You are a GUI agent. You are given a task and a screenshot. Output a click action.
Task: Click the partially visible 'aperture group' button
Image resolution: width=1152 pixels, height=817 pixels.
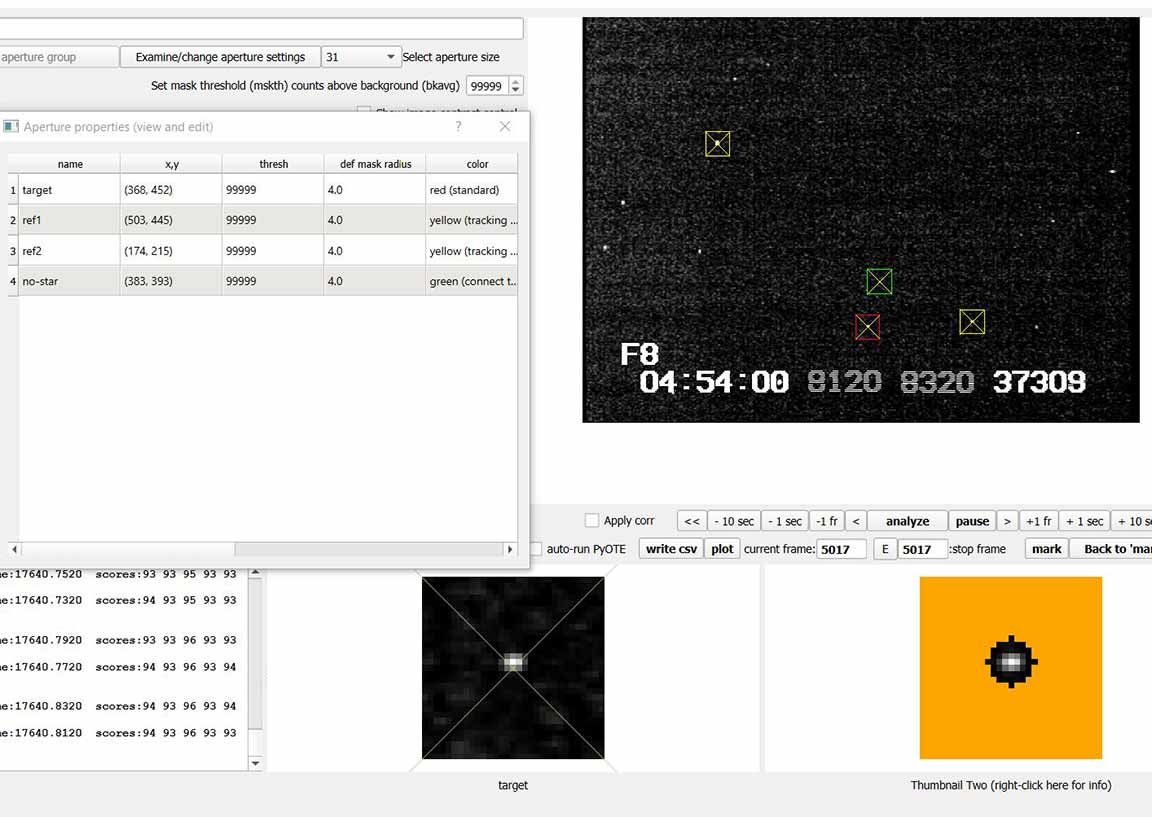point(59,57)
